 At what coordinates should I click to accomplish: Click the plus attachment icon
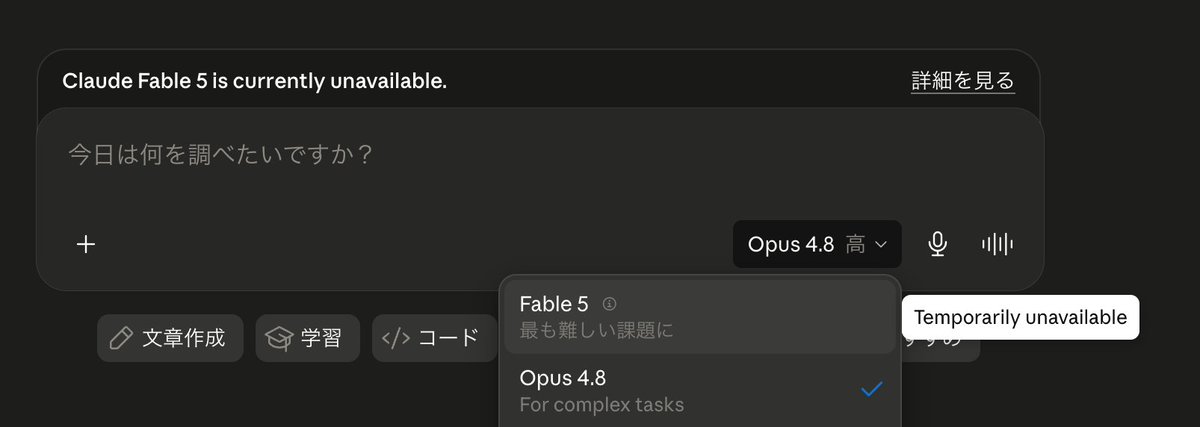pos(86,244)
